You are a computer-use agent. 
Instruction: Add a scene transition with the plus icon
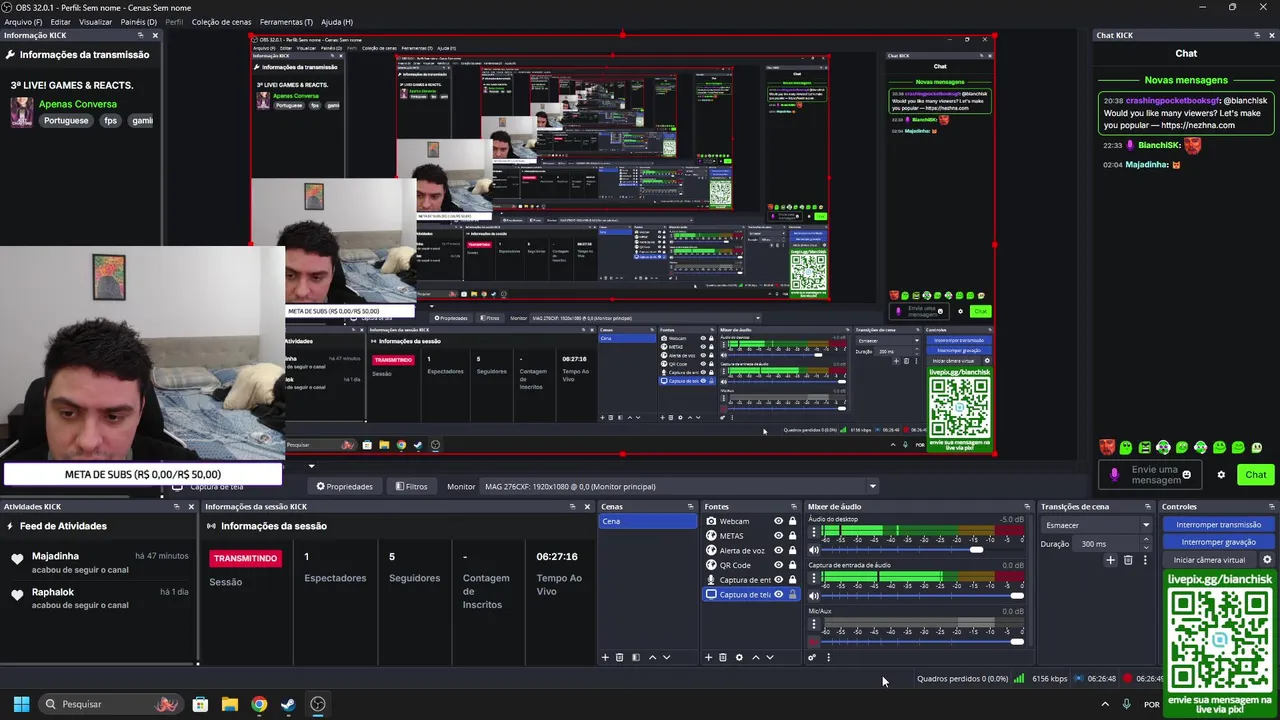[1110, 560]
